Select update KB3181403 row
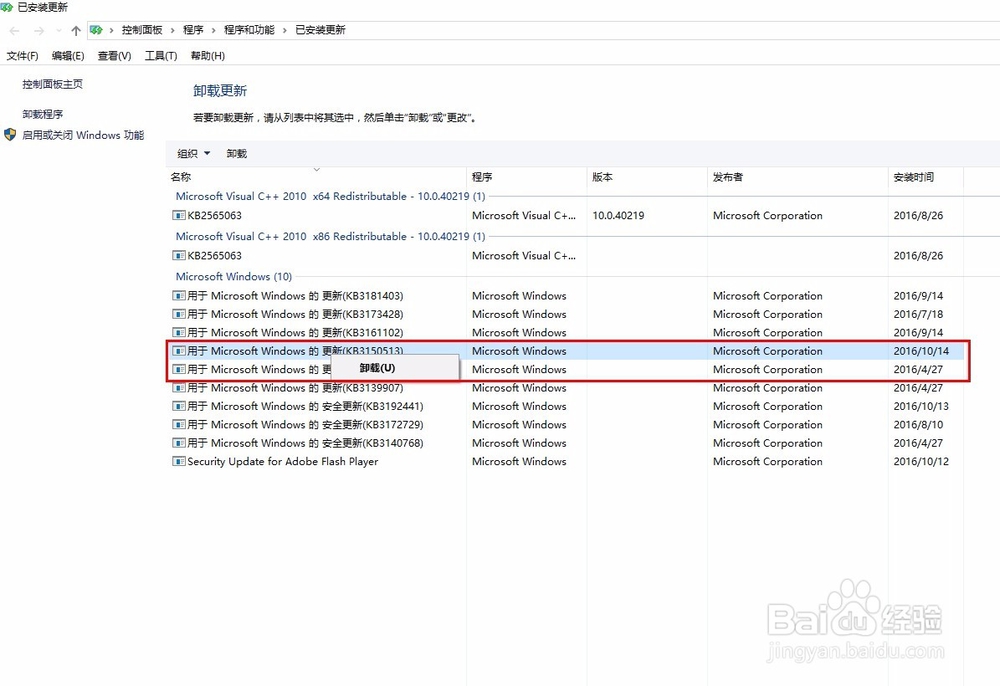Screen dimensions: 1000x686 pos(566,296)
